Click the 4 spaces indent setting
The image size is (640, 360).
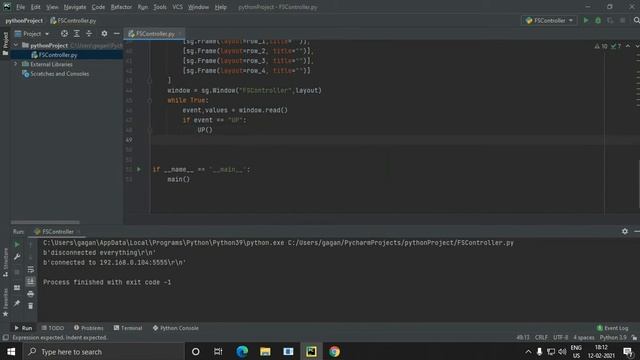(584, 338)
